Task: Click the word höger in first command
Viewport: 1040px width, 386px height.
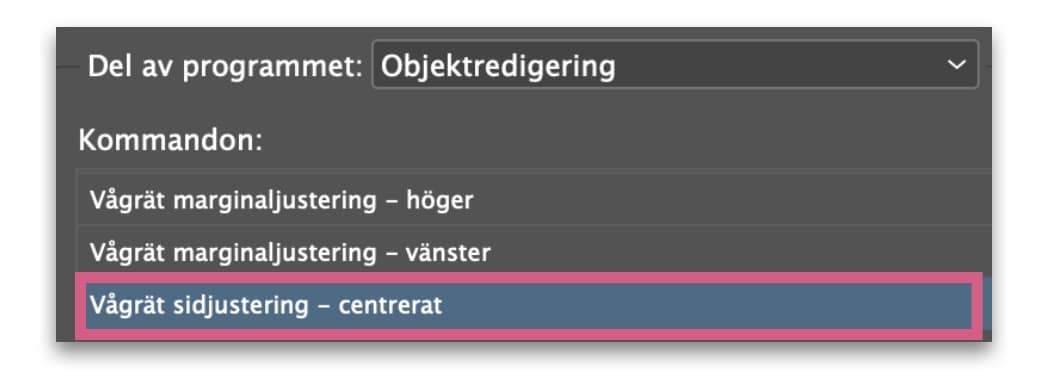Action: (439, 200)
